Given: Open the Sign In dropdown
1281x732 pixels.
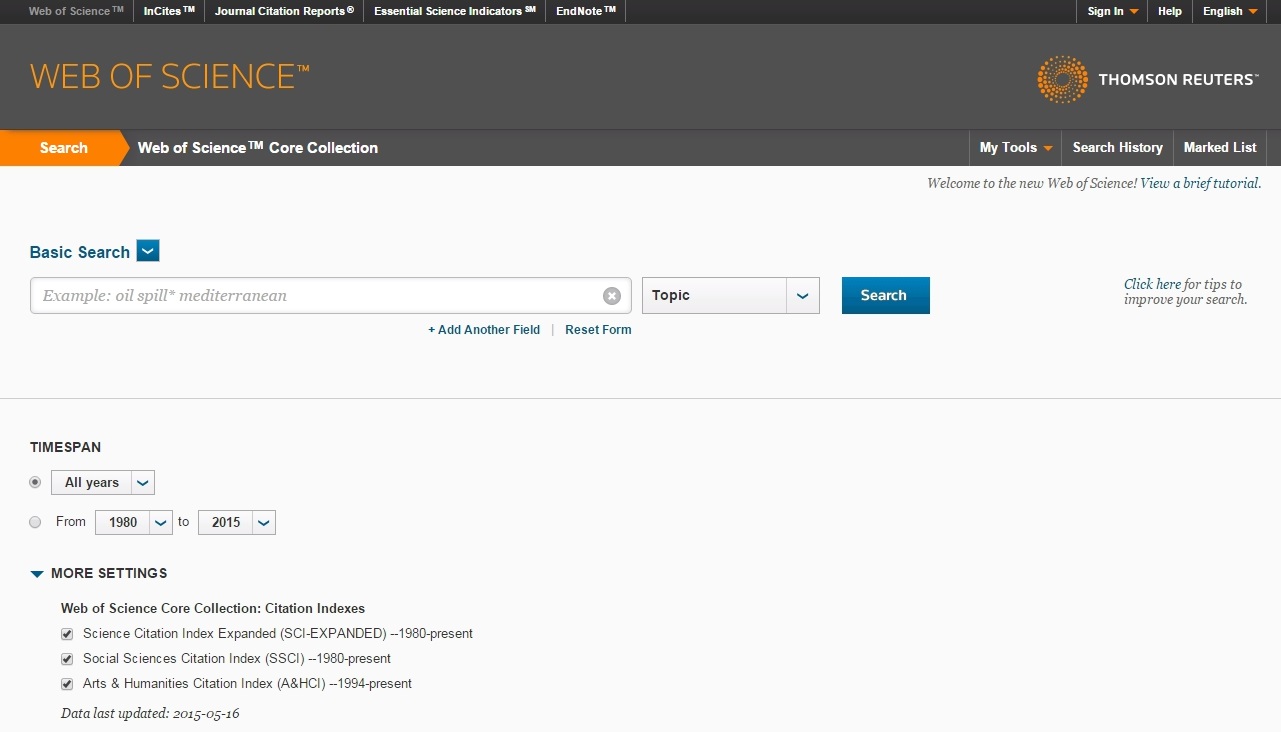Looking at the screenshot, I should [x=1113, y=11].
